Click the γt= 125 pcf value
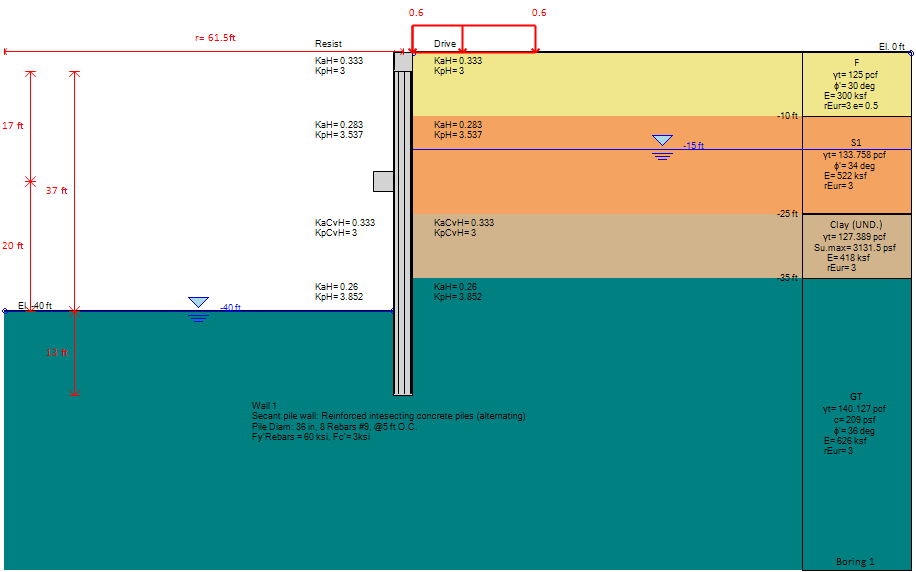916x572 pixels. (x=855, y=75)
